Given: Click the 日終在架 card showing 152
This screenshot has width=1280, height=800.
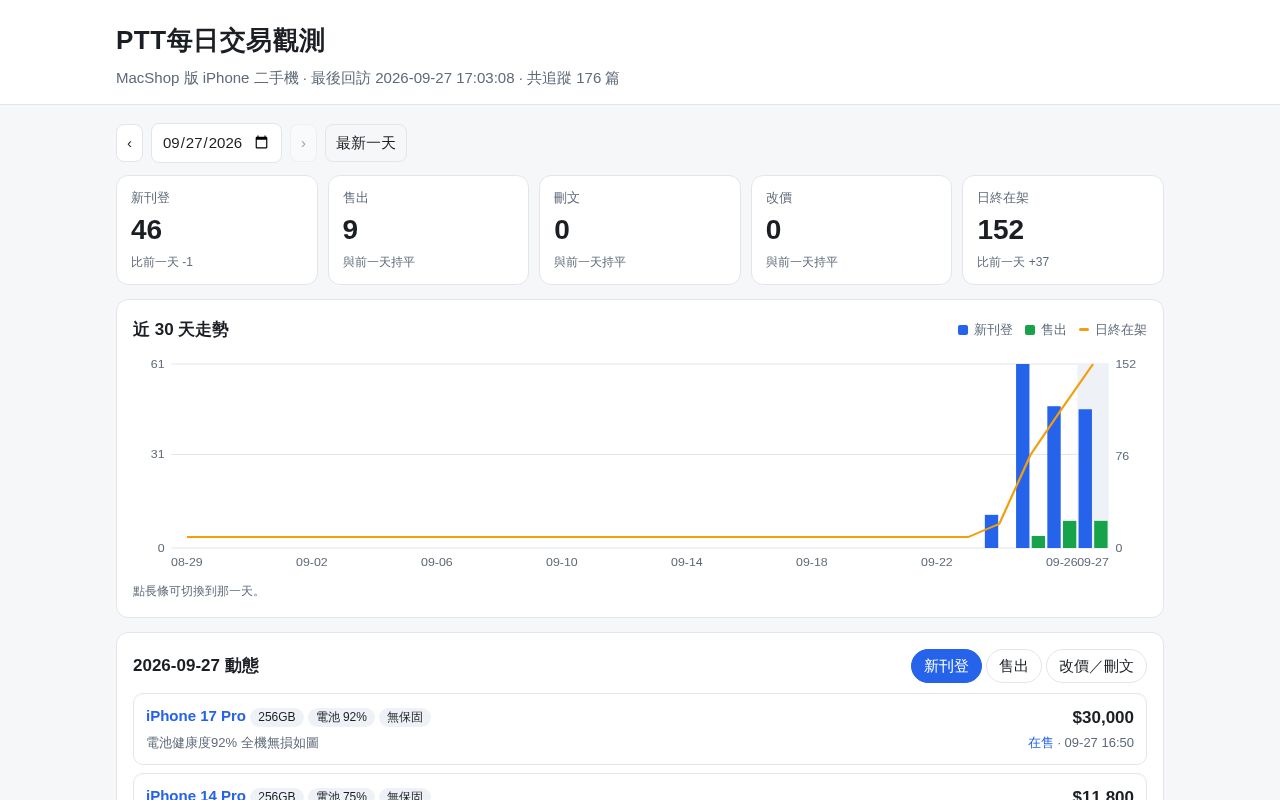Looking at the screenshot, I should point(1063,230).
